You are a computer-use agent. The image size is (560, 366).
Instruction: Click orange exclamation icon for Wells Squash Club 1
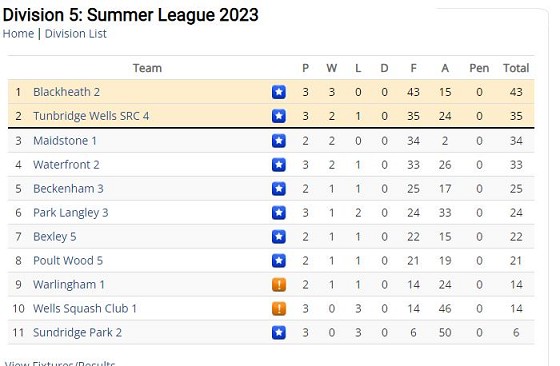click(x=279, y=309)
